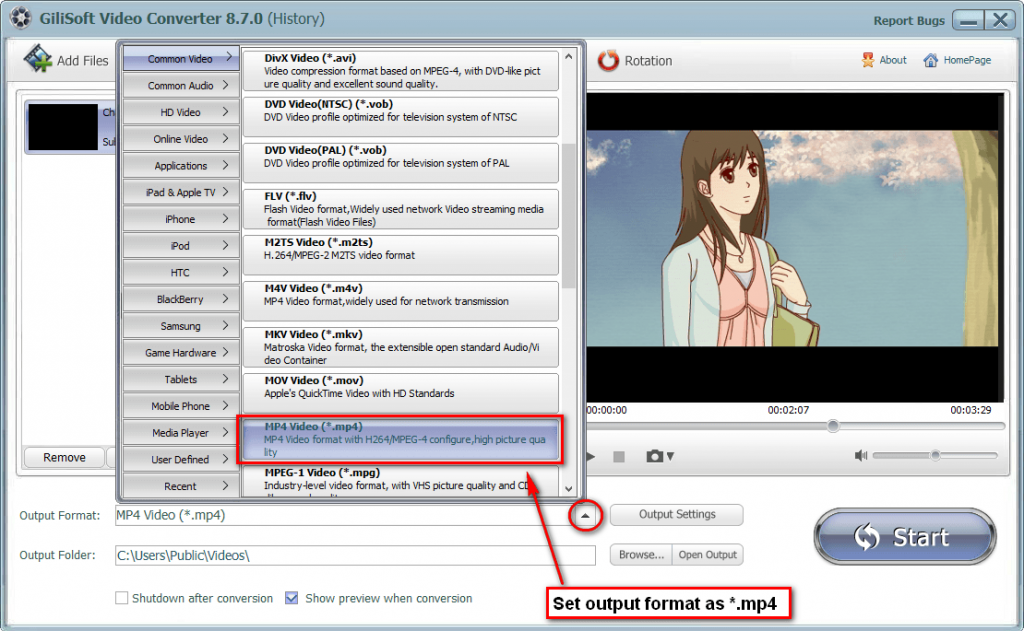
Task: Toggle Shutdown after conversion checkbox
Action: [x=121, y=598]
